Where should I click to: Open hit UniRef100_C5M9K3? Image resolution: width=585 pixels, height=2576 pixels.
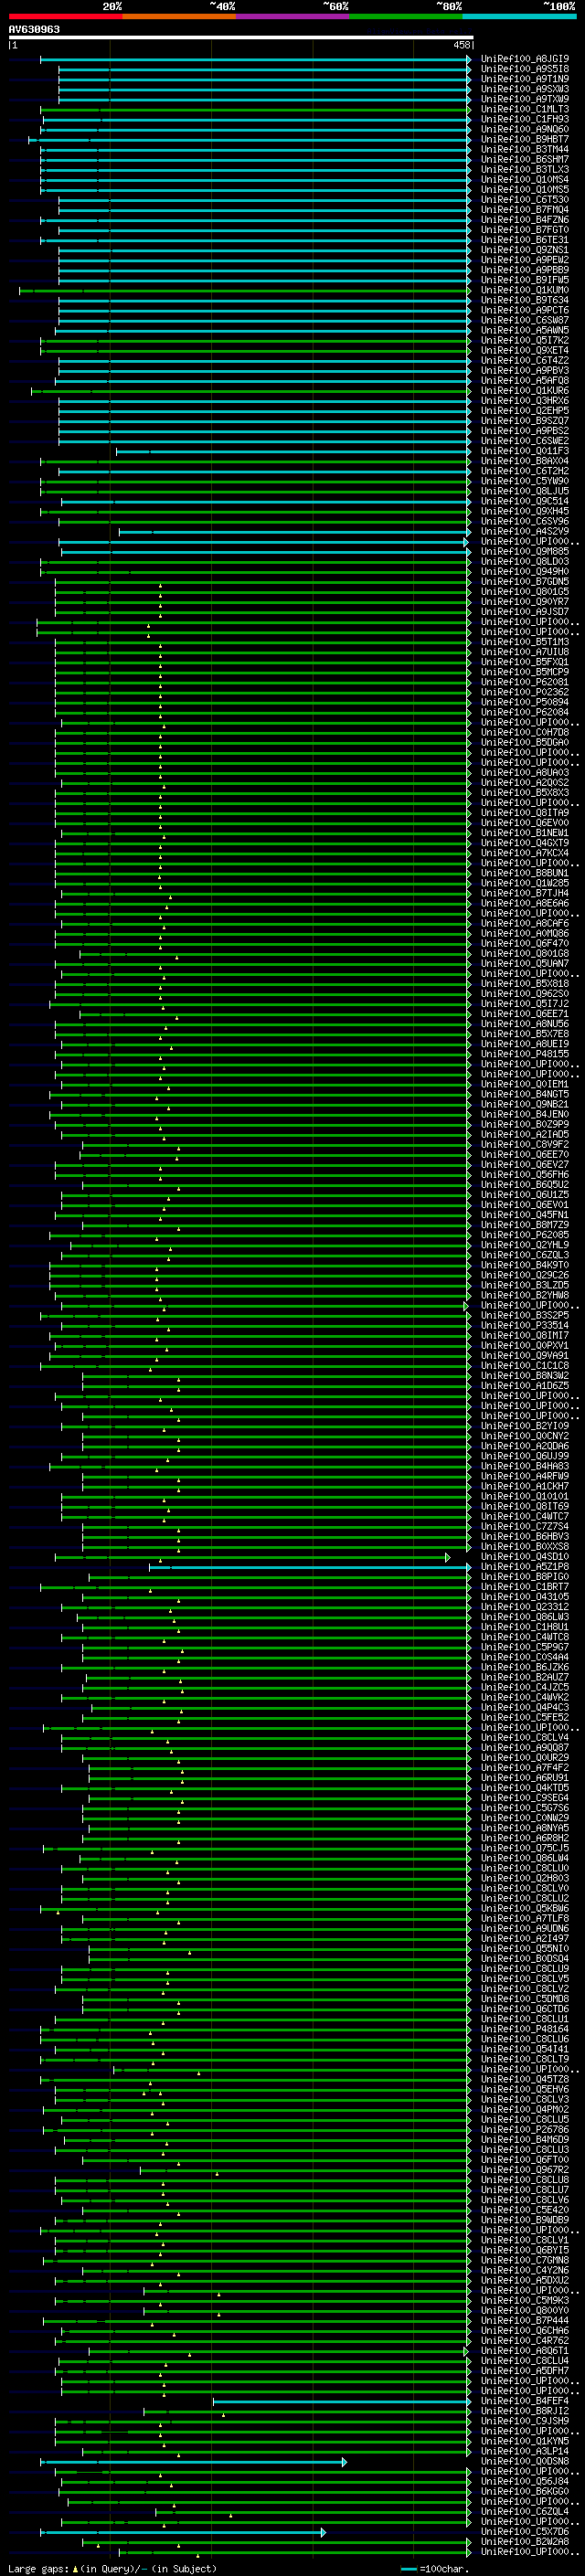[x=525, y=2301]
